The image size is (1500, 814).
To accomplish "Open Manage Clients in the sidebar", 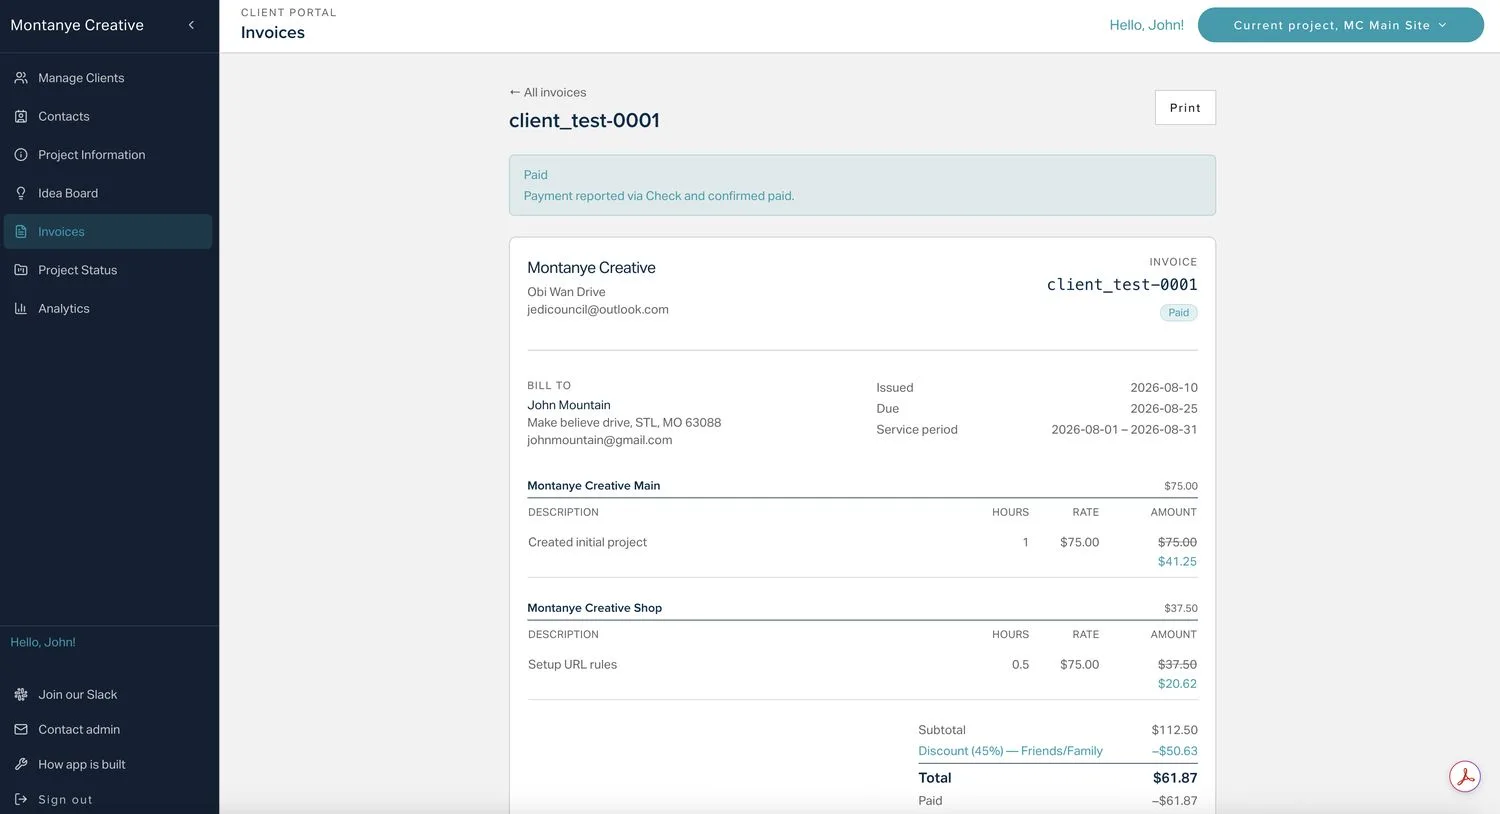I will [108, 78].
